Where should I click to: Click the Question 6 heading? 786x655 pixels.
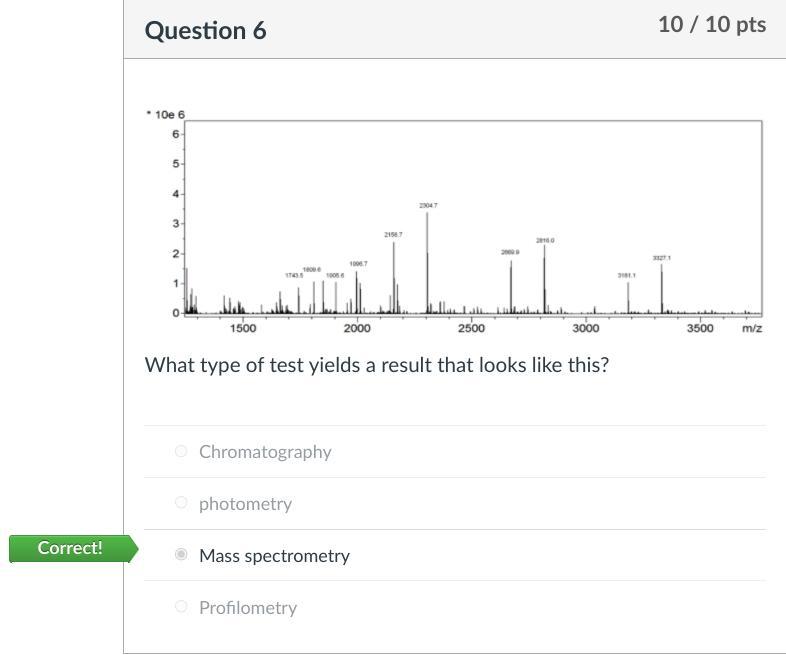pos(205,30)
